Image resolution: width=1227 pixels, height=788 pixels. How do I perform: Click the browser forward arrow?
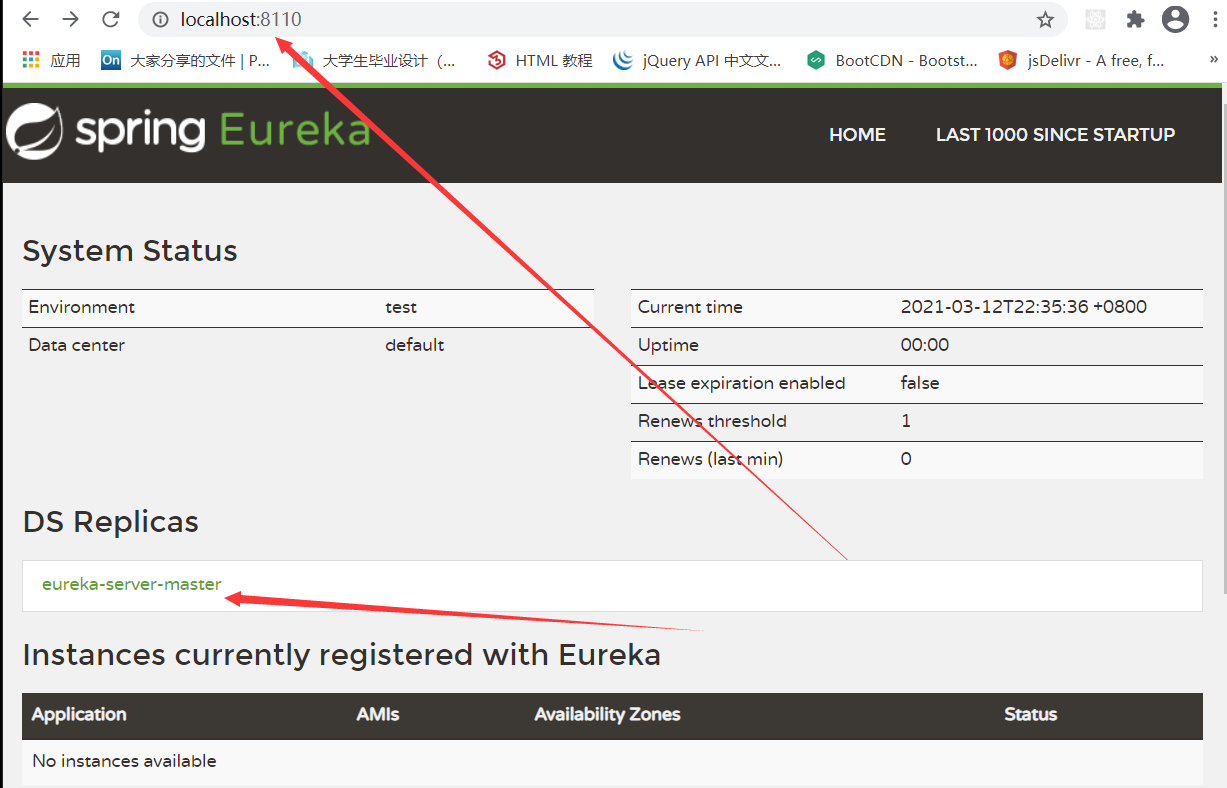pyautogui.click(x=70, y=19)
